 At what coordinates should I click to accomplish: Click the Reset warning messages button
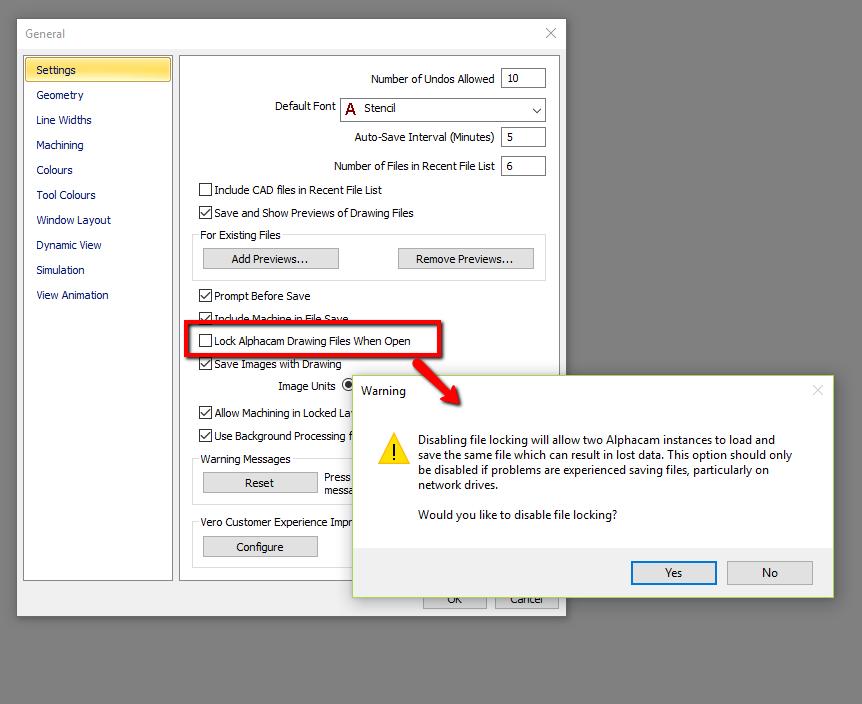pyautogui.click(x=260, y=483)
